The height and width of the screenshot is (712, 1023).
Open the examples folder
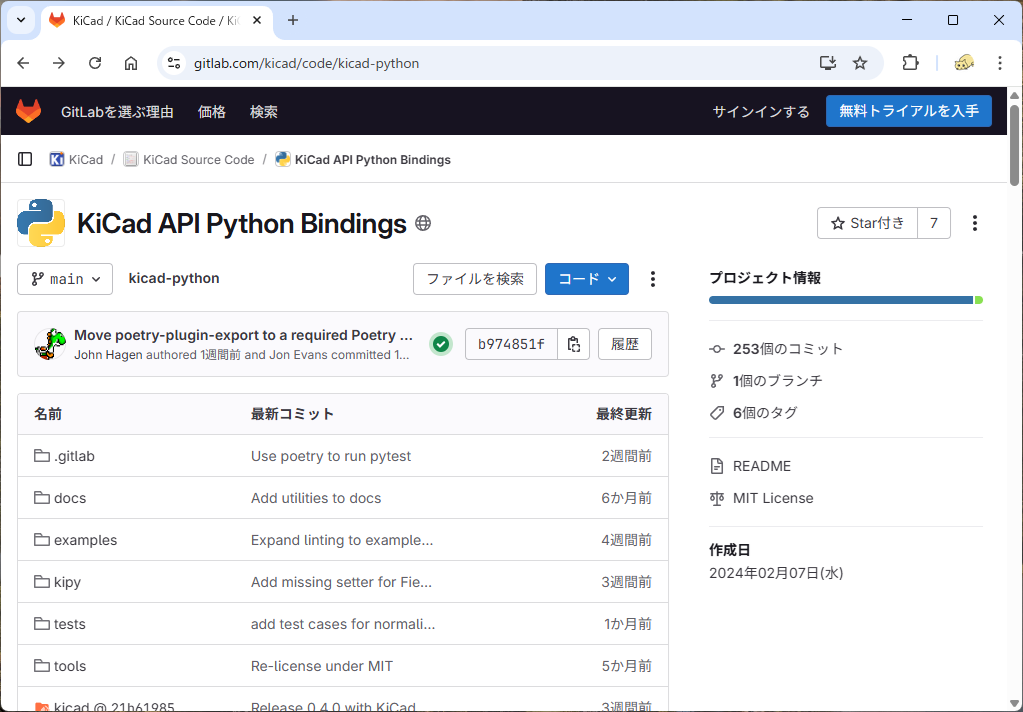point(85,540)
